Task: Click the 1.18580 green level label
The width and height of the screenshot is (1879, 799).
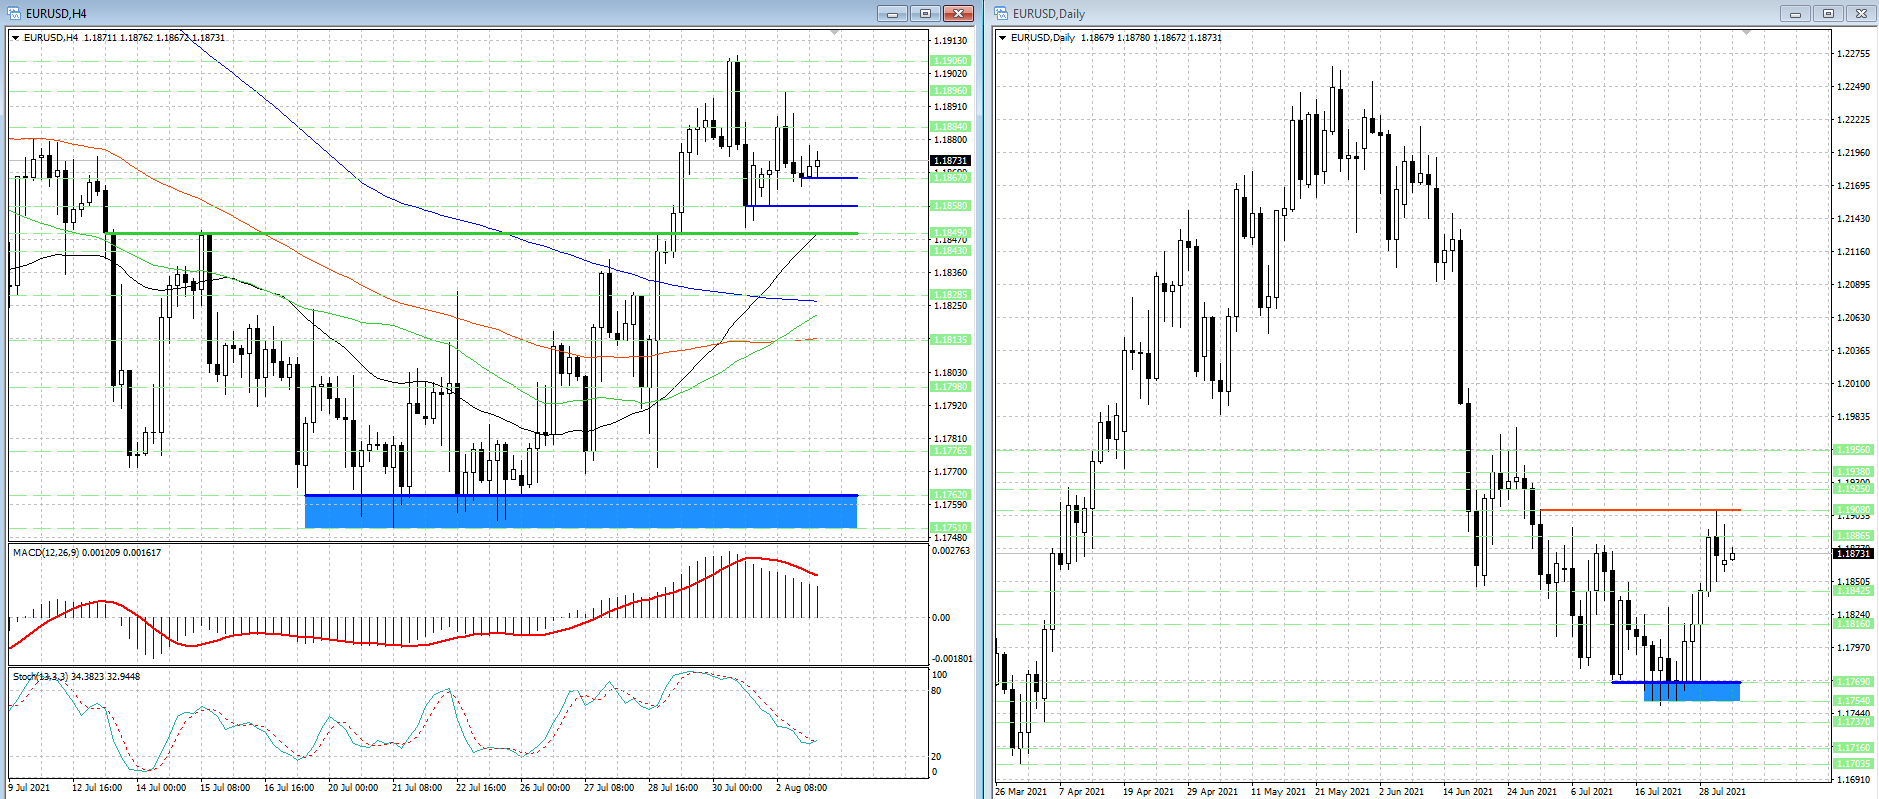Action: pyautogui.click(x=950, y=206)
